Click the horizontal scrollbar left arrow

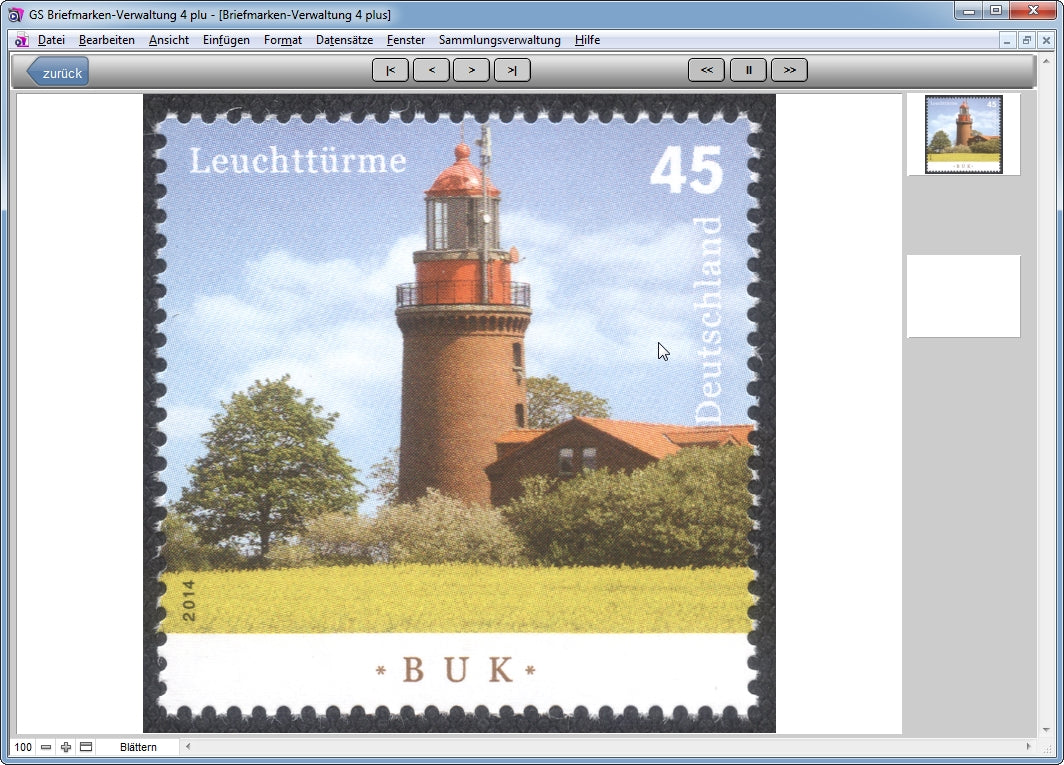point(187,747)
